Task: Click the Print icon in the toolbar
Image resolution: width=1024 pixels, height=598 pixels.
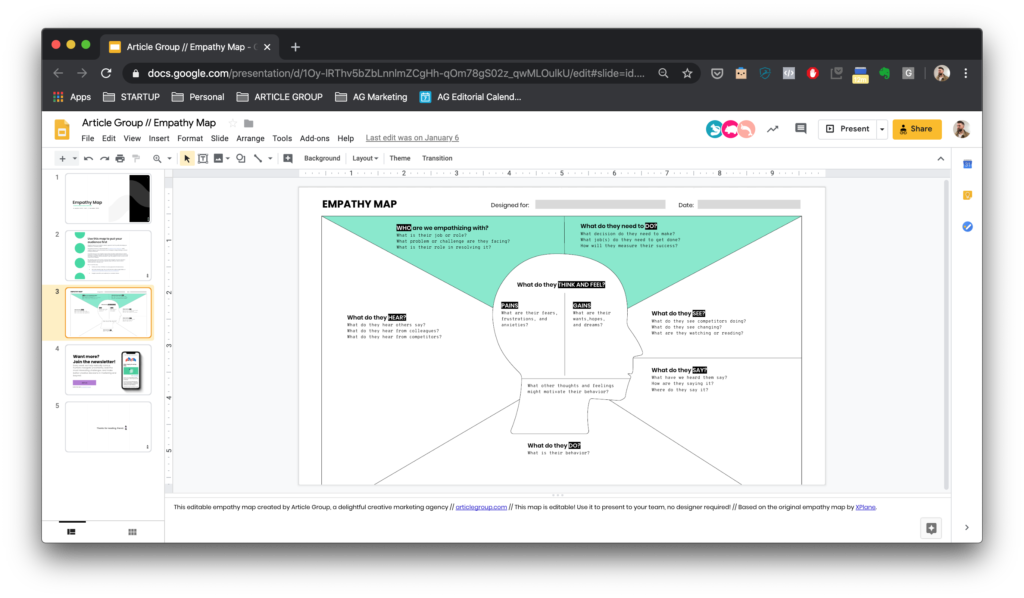Action: pos(120,159)
